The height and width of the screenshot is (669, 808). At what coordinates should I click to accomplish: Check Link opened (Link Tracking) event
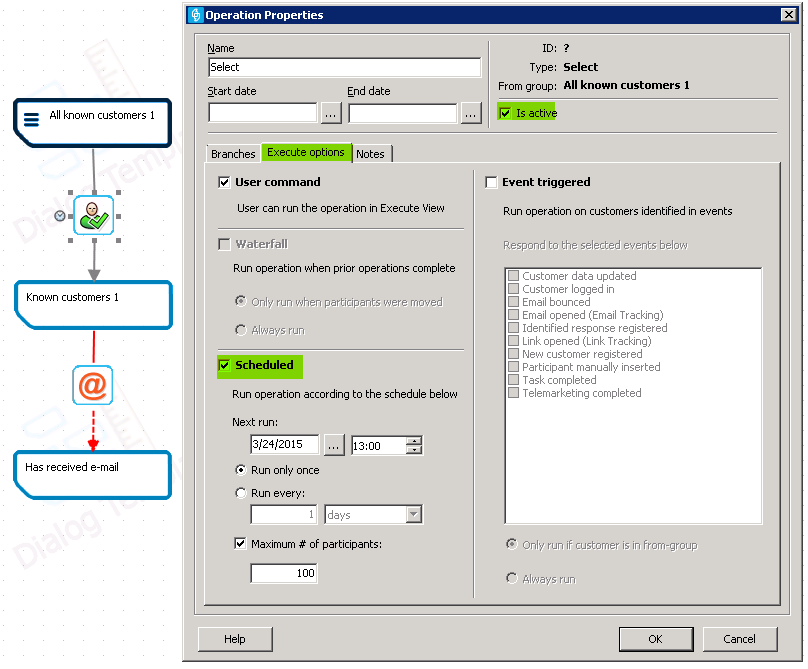[513, 341]
